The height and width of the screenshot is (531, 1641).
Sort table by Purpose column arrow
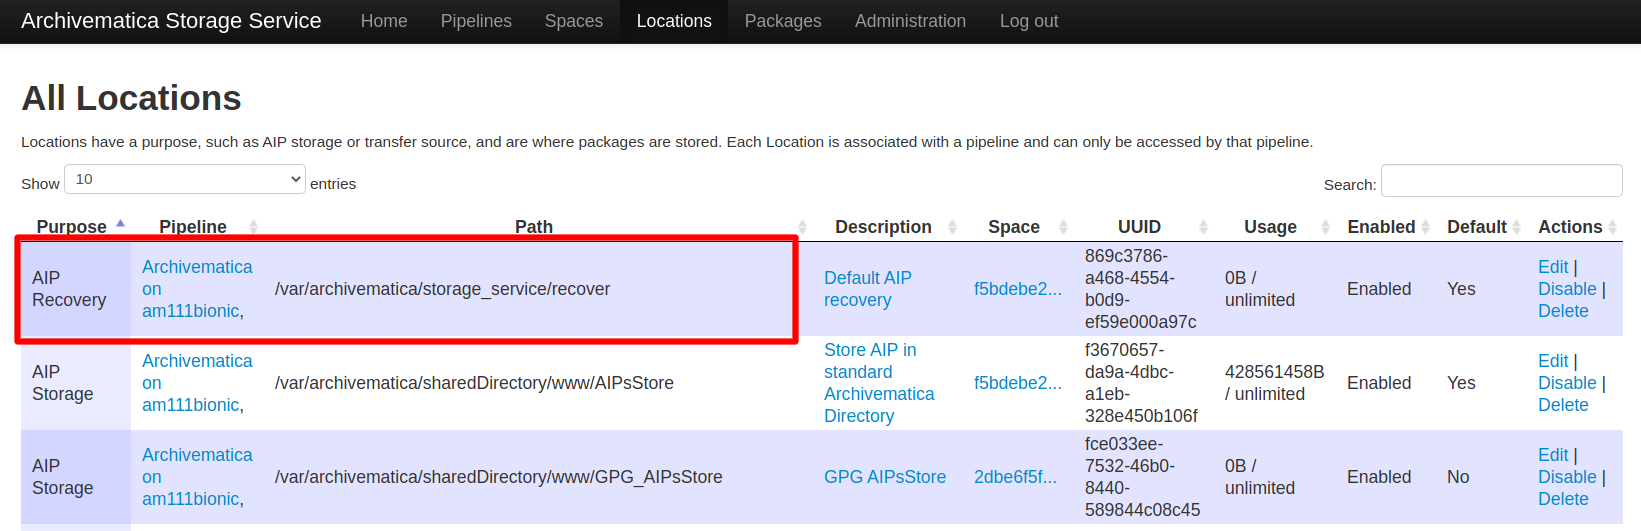(x=120, y=225)
